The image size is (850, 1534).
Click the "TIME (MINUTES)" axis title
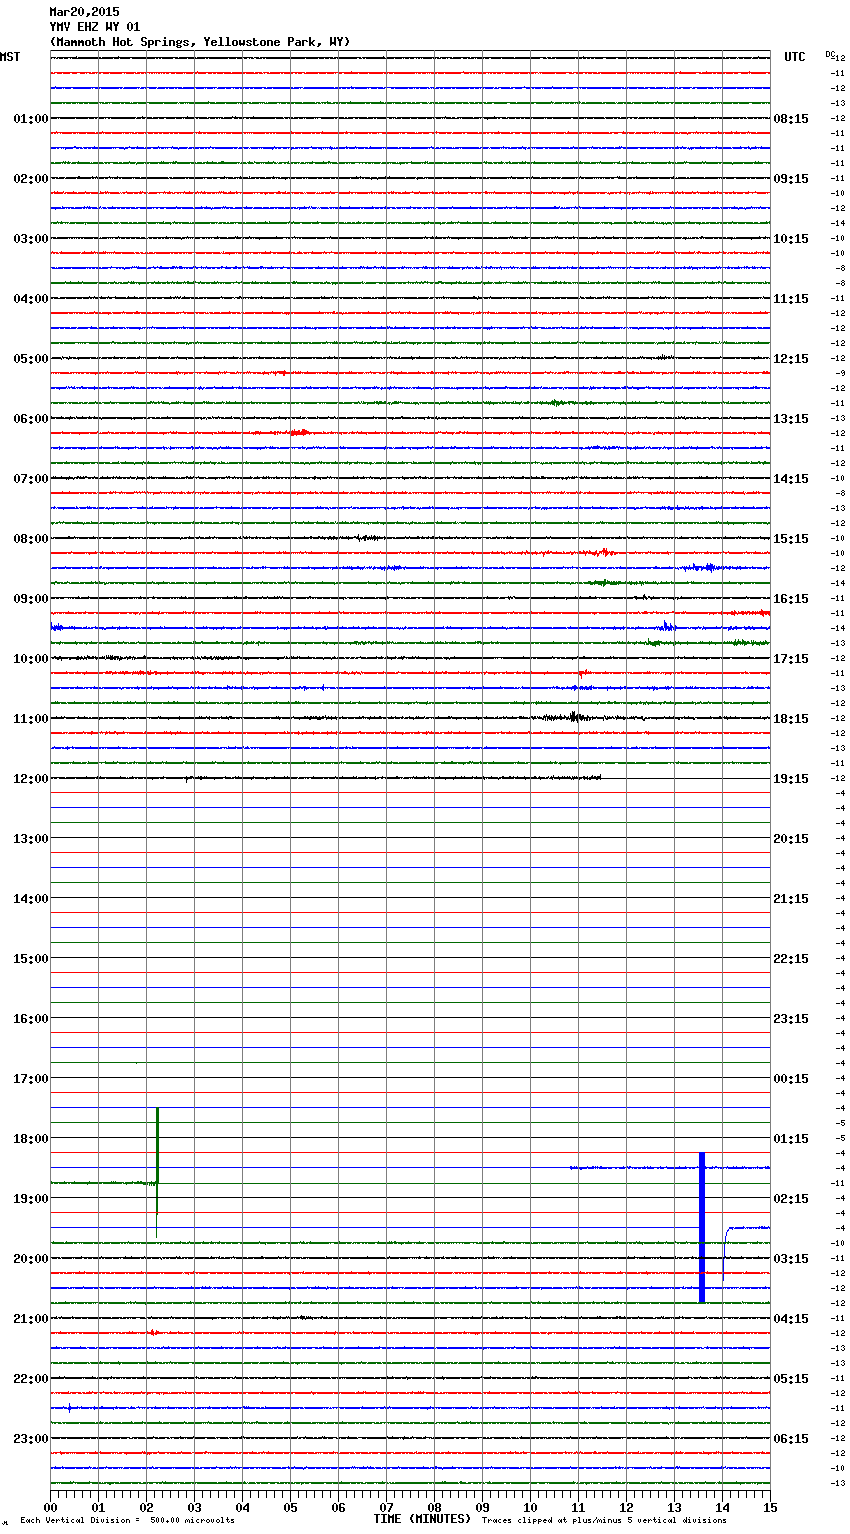422,1519
